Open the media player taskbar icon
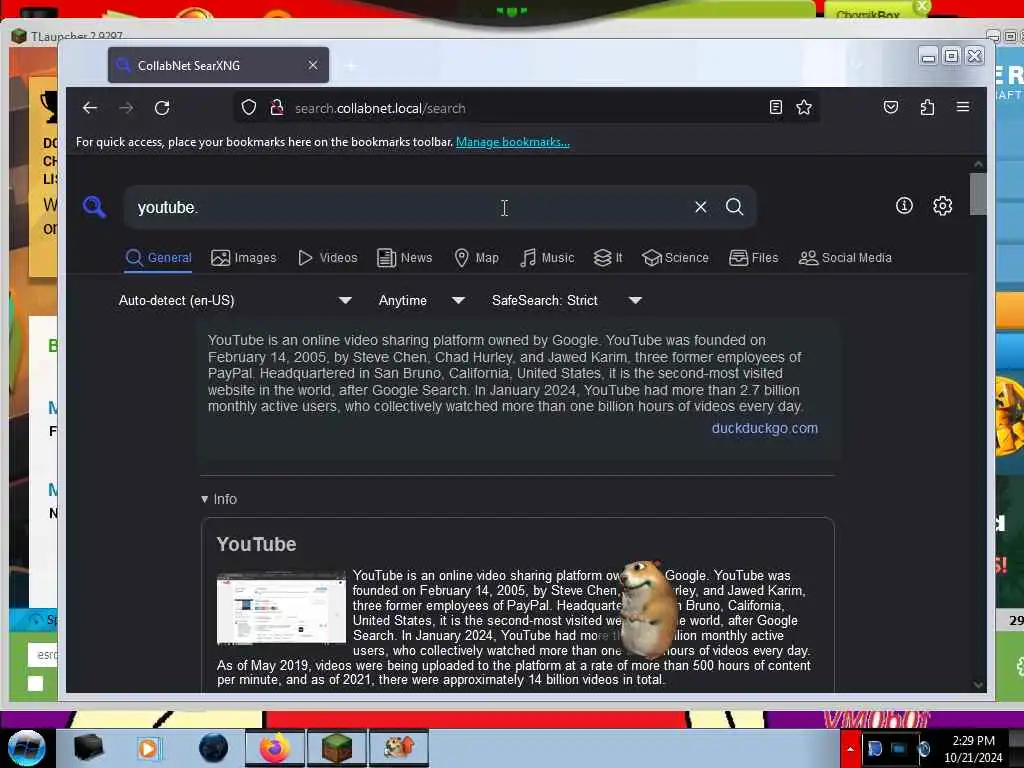The width and height of the screenshot is (1024, 768). (148, 748)
